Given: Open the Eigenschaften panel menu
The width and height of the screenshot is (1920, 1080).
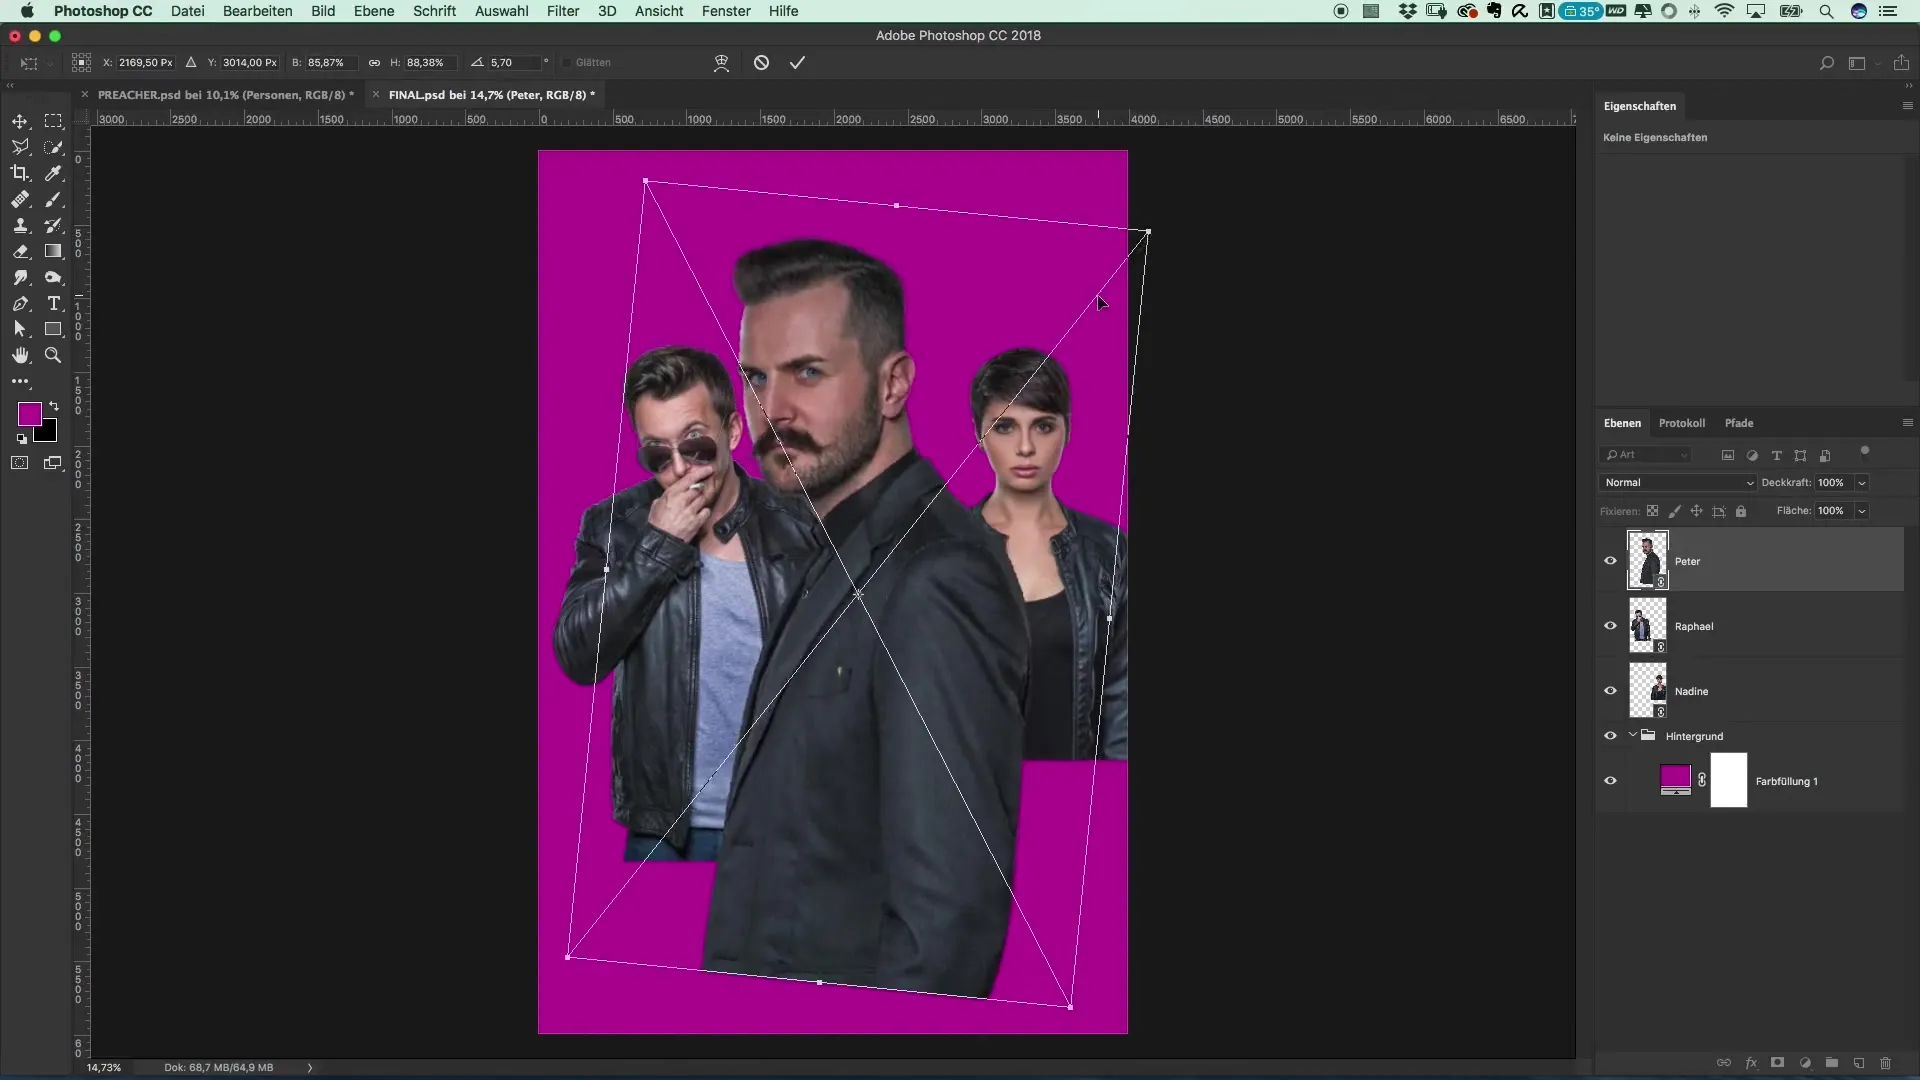Looking at the screenshot, I should (1907, 106).
